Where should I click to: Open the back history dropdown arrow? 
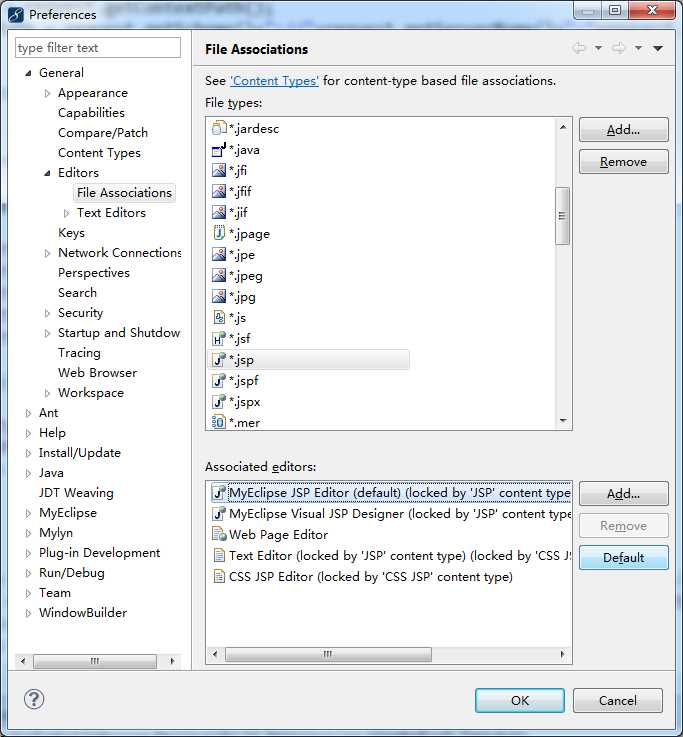click(598, 48)
